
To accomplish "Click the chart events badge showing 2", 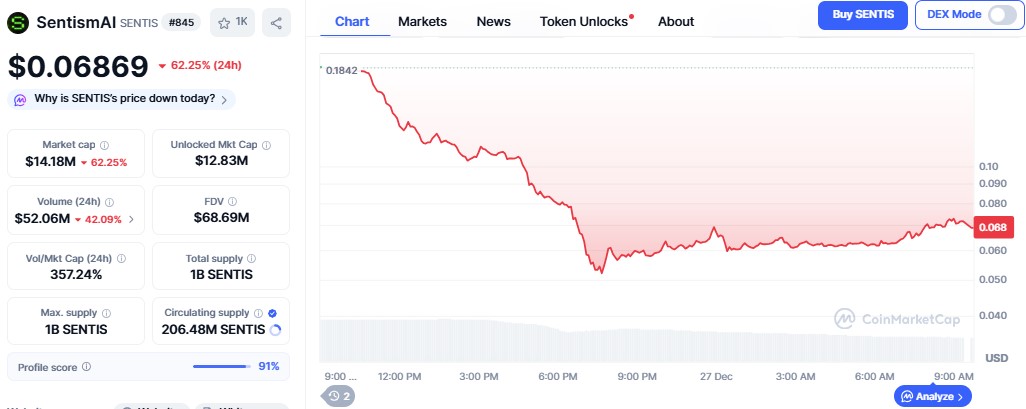I will pos(340,396).
